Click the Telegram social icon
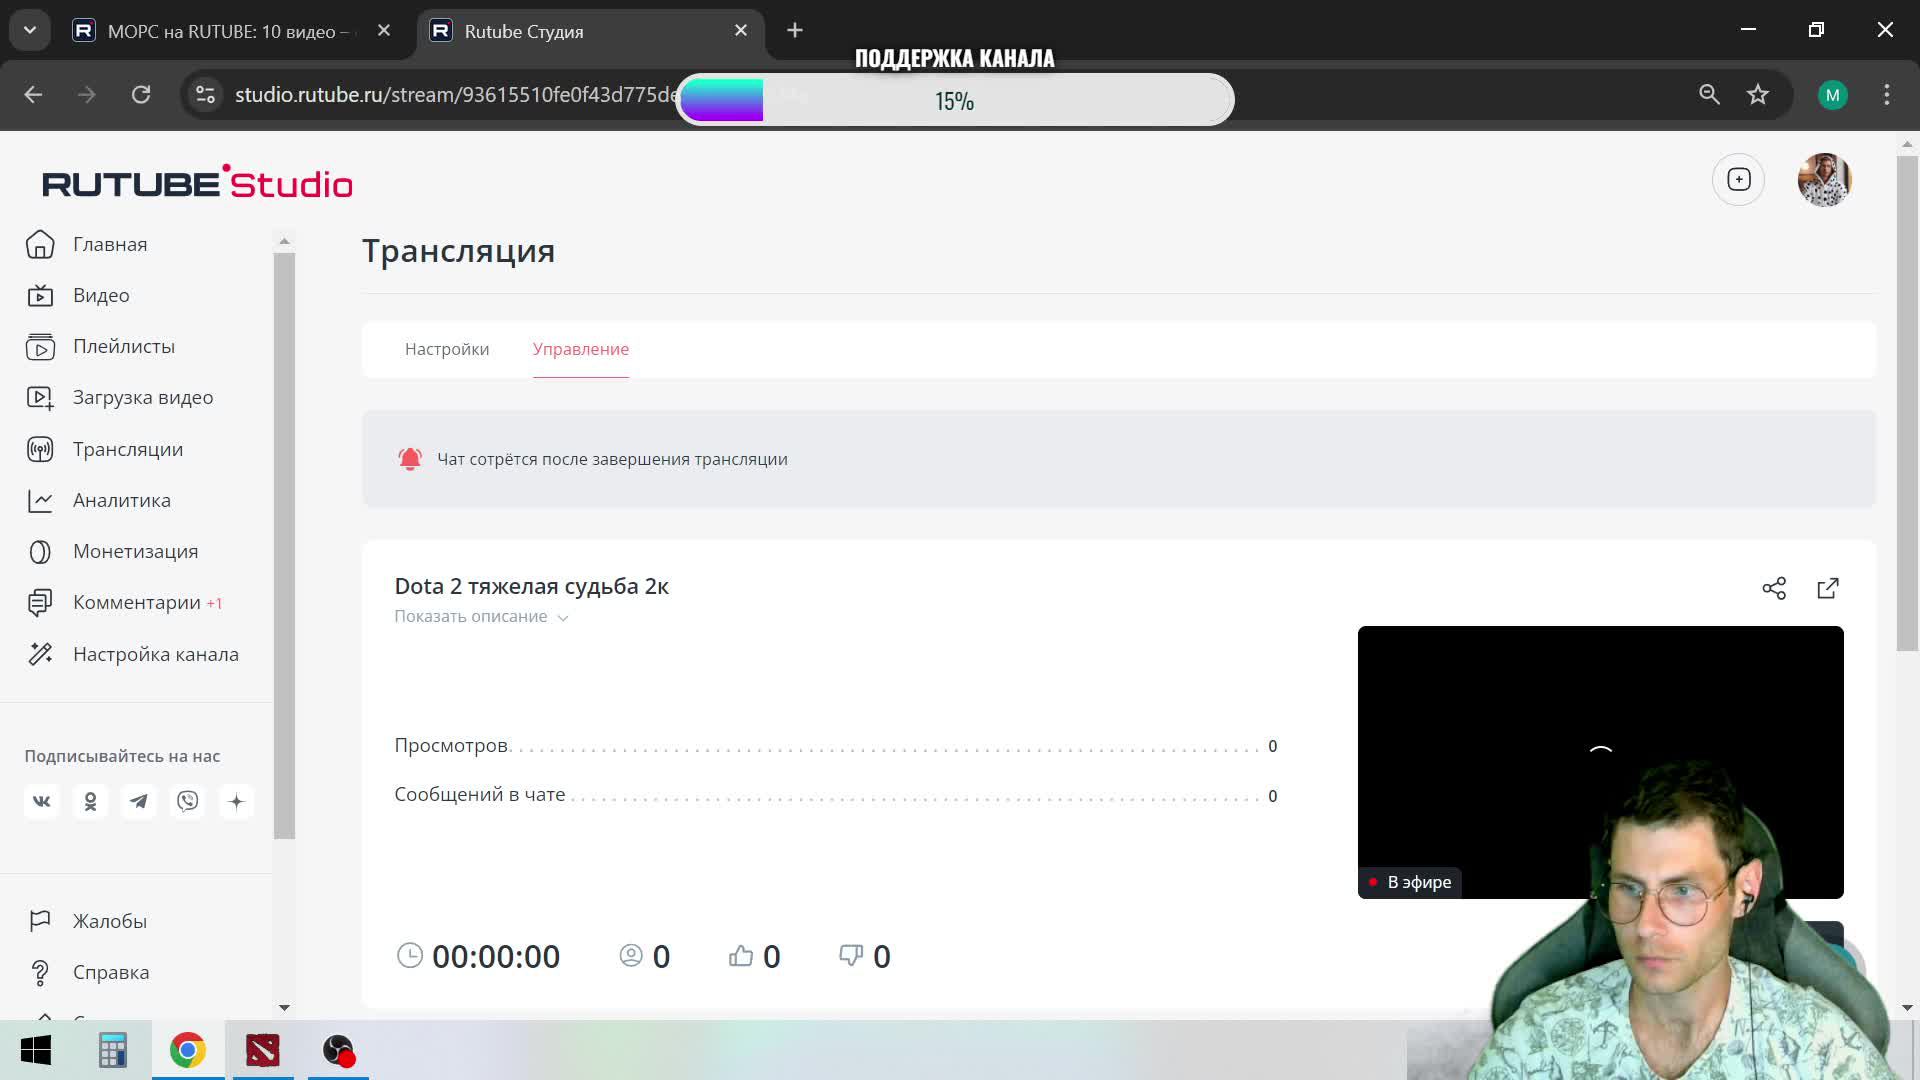 pos(139,801)
